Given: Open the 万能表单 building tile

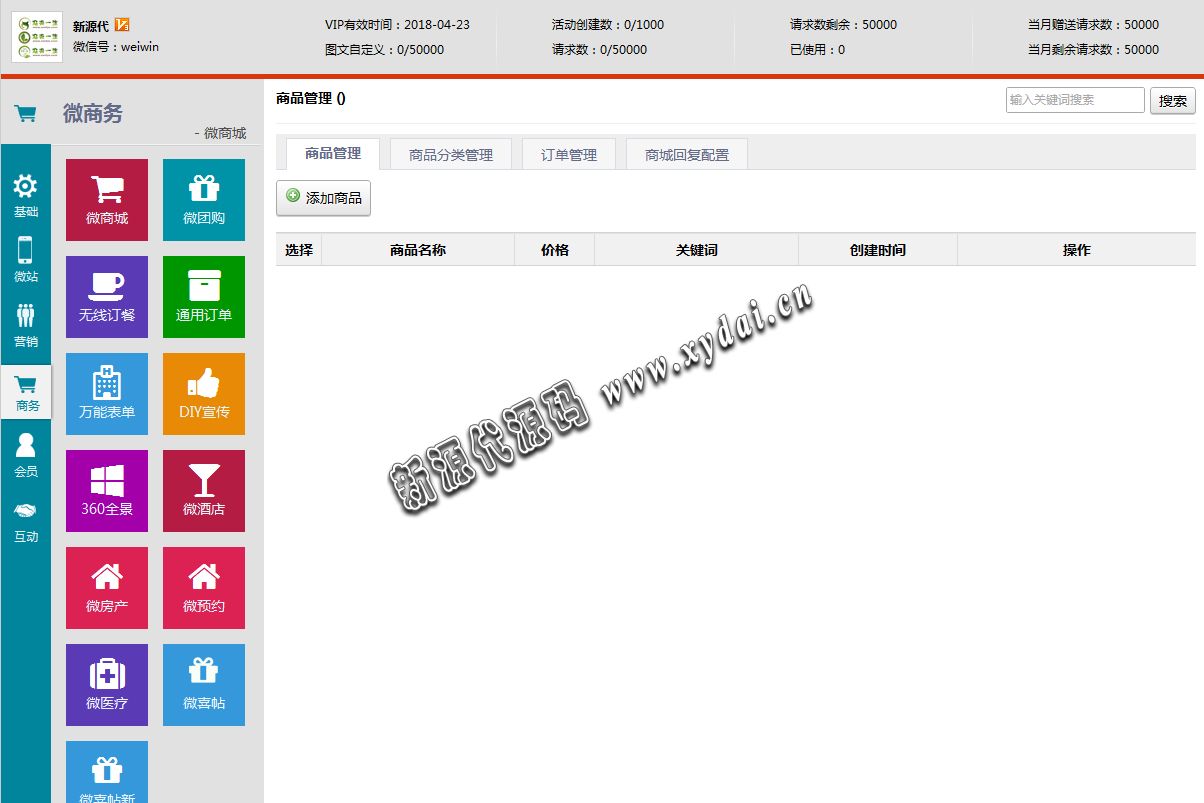Looking at the screenshot, I should pyautogui.click(x=107, y=394).
